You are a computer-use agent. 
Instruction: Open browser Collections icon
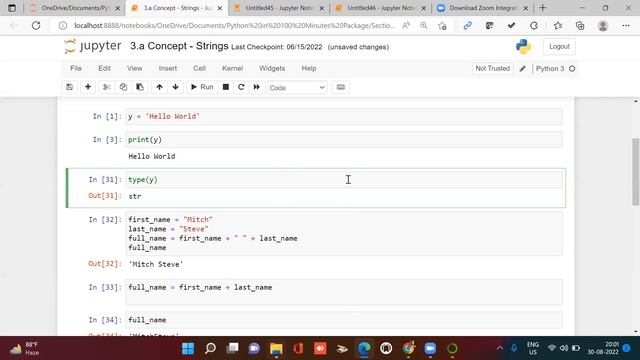pyautogui.click(x=580, y=26)
